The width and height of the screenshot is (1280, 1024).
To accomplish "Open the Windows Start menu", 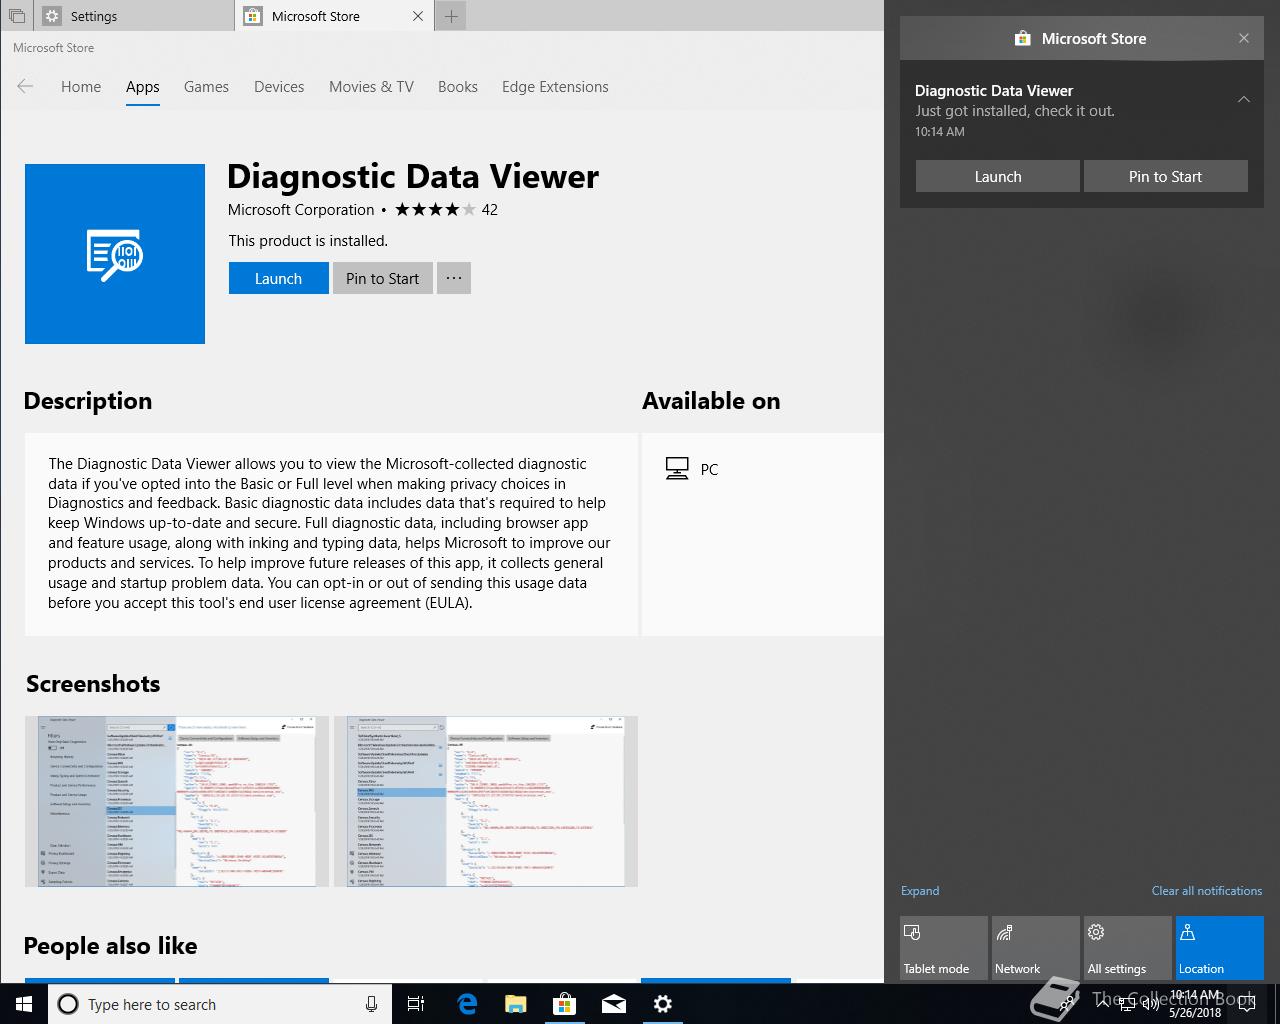I will (24, 1004).
